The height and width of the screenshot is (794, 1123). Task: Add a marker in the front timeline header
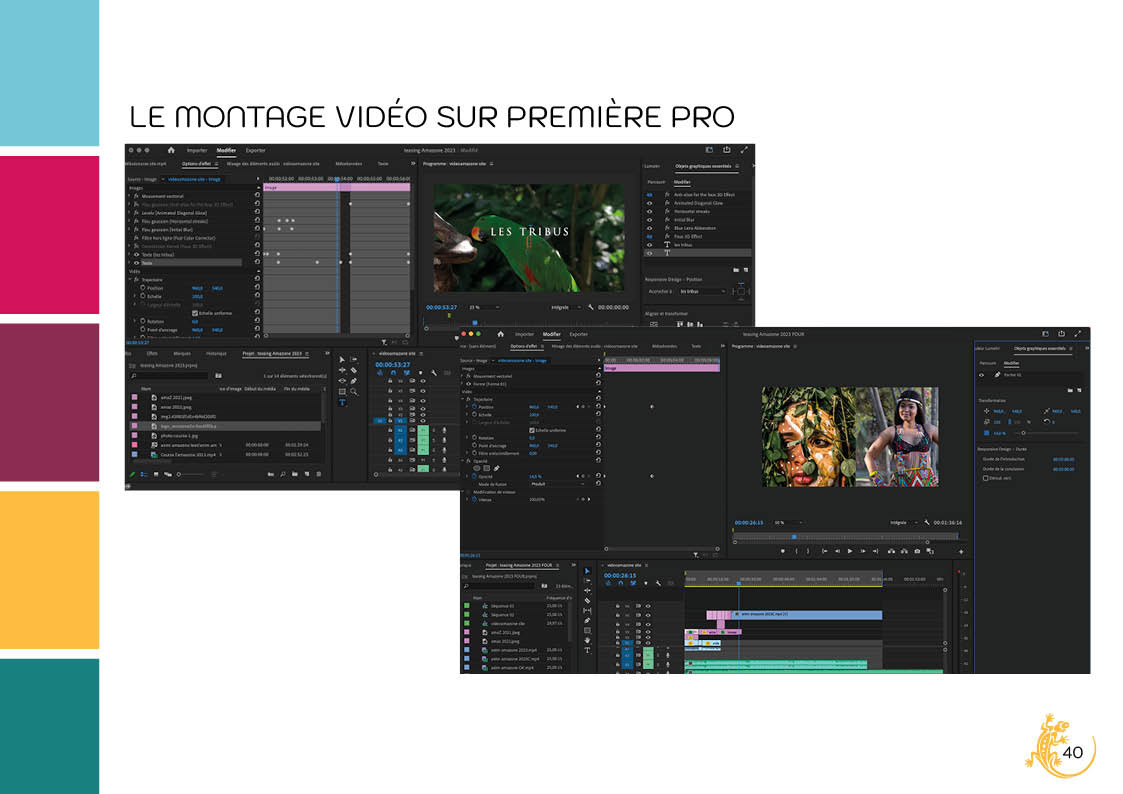point(645,584)
